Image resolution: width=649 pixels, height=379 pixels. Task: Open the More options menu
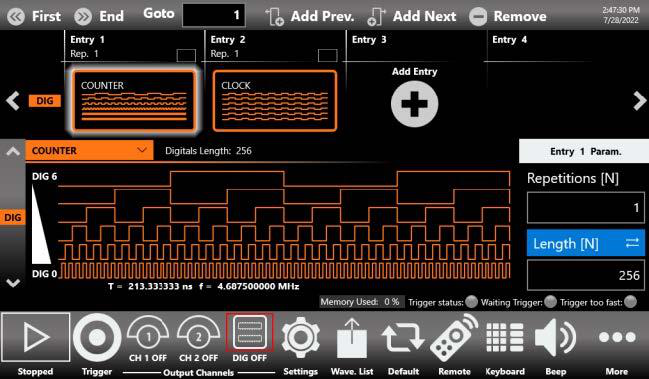point(617,337)
